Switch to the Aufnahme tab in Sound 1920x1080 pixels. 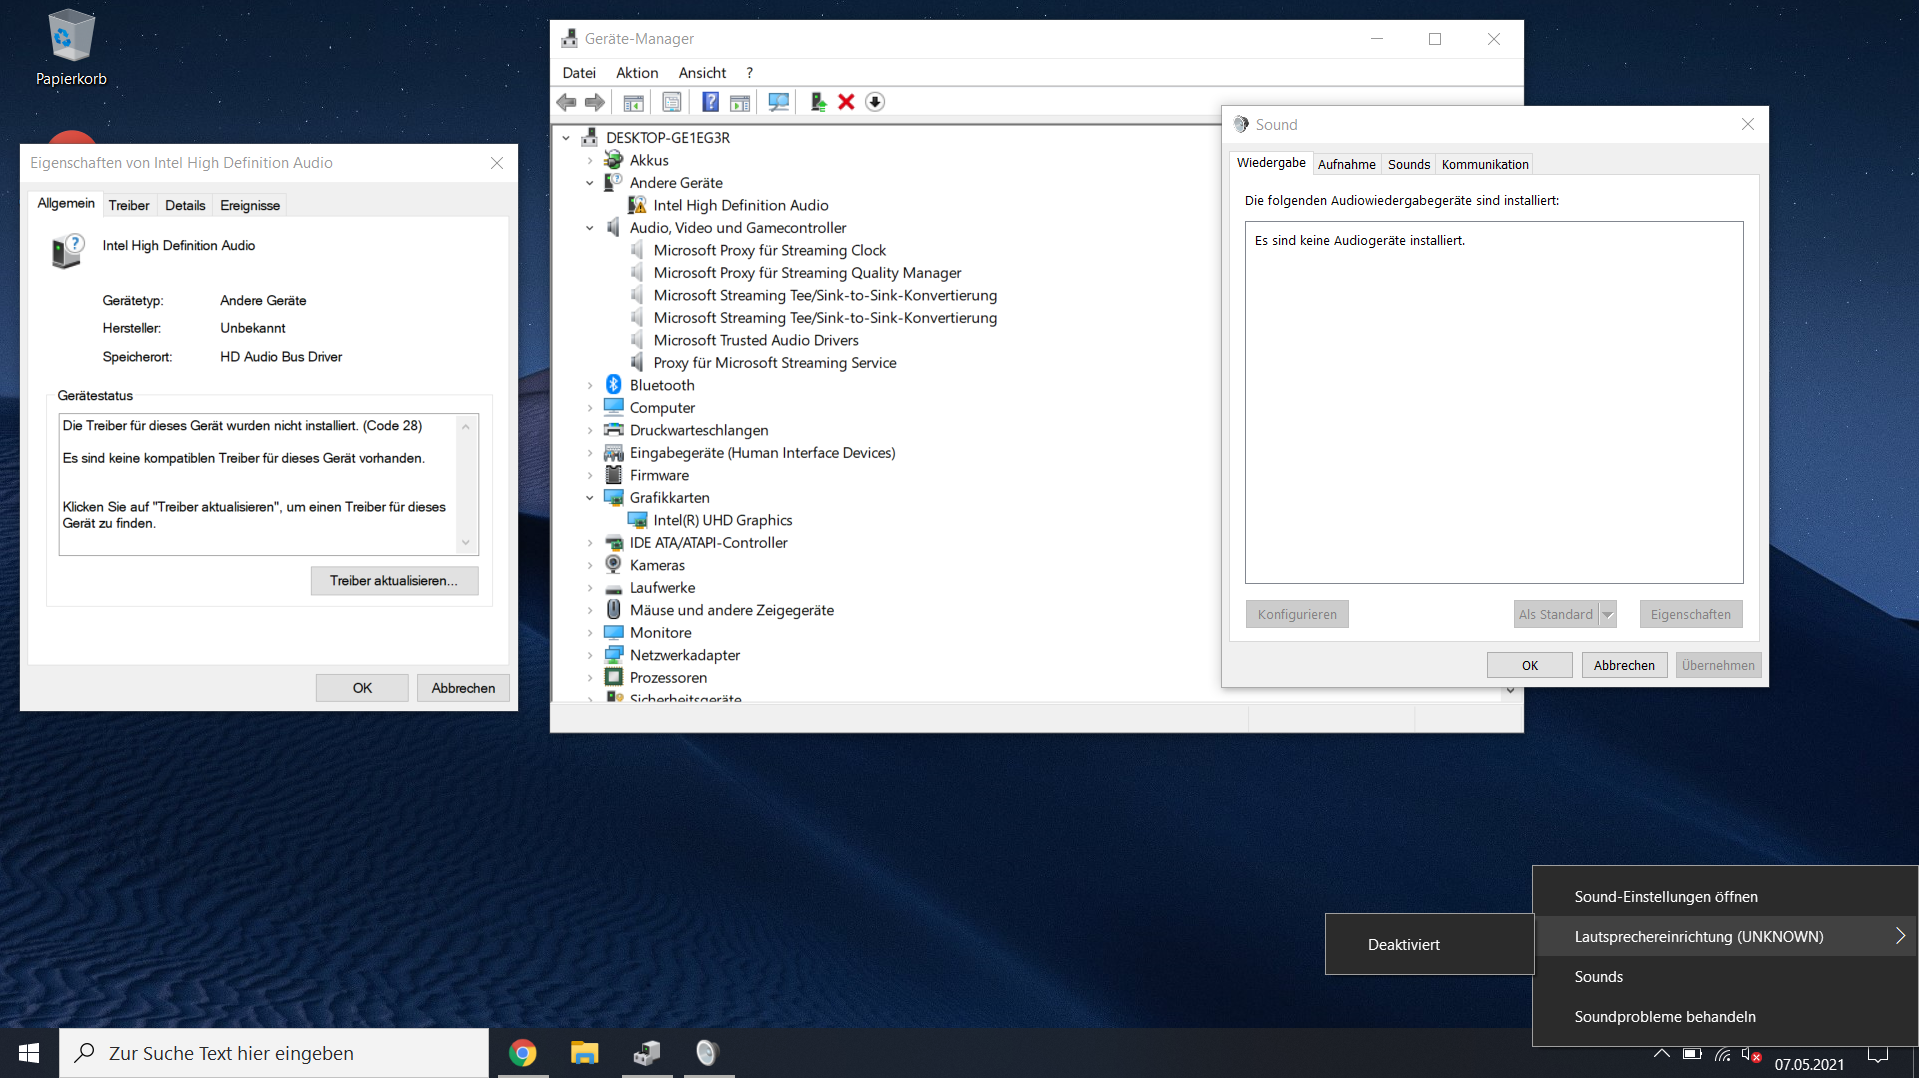click(1346, 164)
